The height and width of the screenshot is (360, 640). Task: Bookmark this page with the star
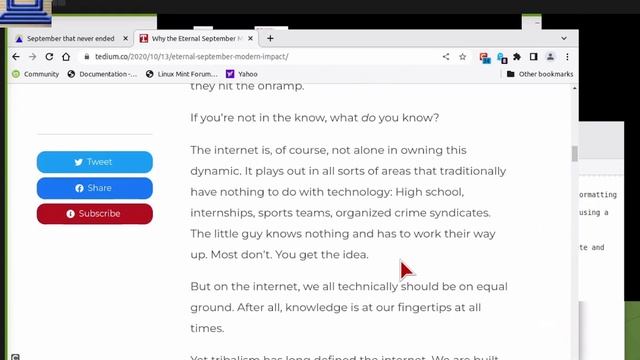pos(462,57)
